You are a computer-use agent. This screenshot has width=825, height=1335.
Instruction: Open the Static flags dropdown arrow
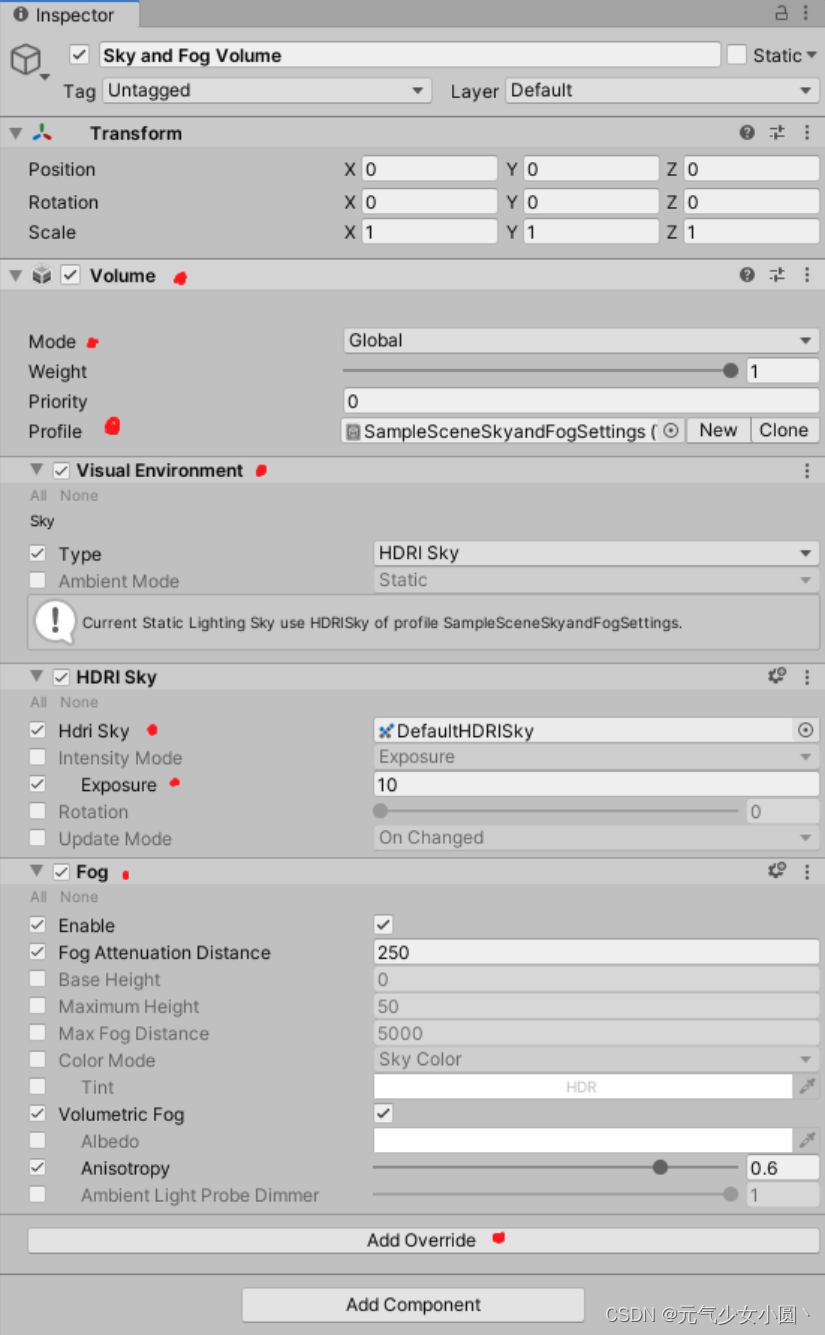pyautogui.click(x=811, y=56)
